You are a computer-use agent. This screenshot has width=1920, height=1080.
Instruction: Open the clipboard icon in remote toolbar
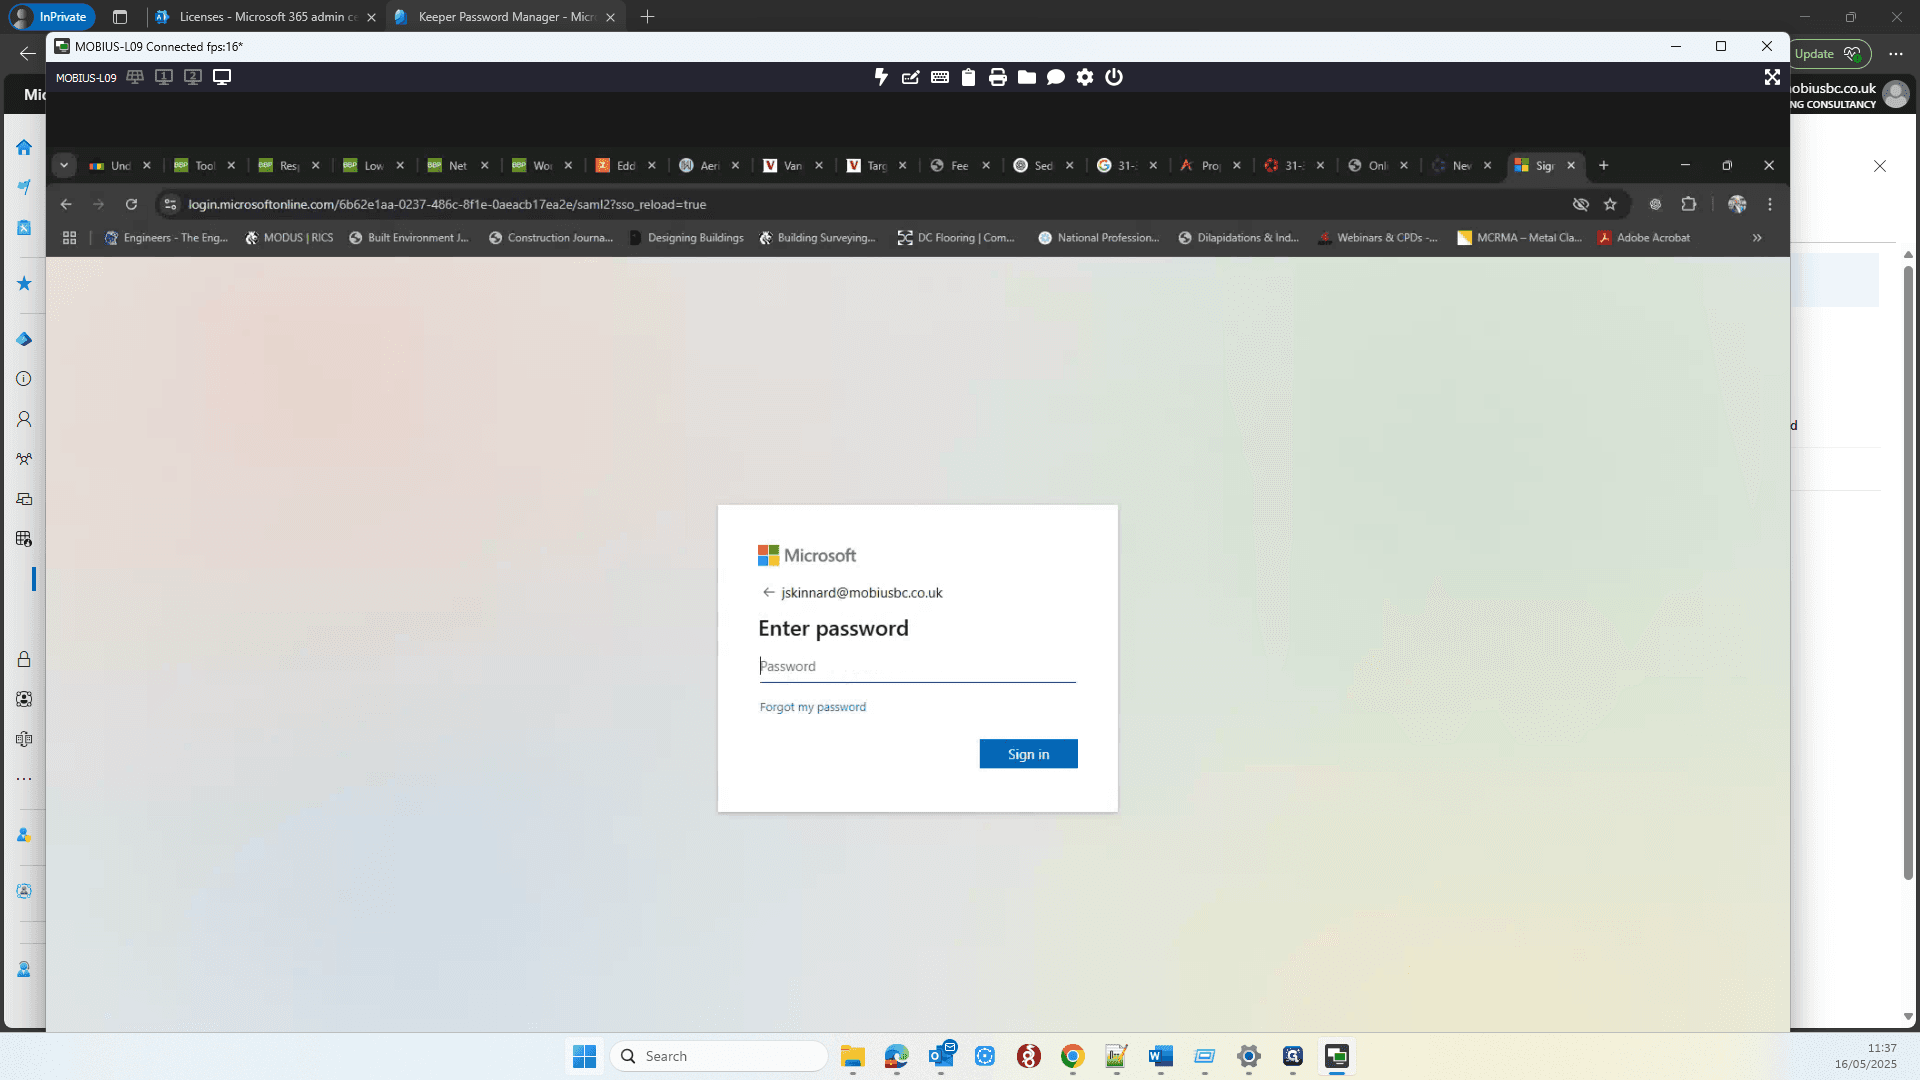point(968,77)
